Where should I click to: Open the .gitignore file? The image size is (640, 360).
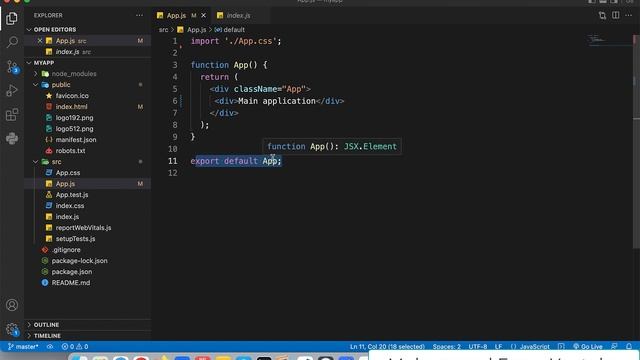click(x=66, y=250)
